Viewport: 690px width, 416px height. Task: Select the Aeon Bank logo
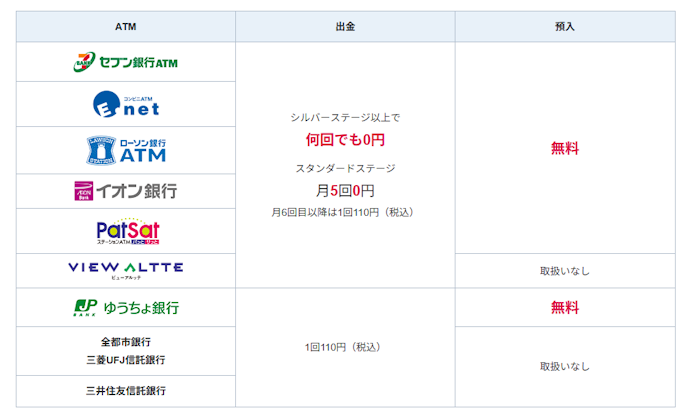(x=126, y=191)
